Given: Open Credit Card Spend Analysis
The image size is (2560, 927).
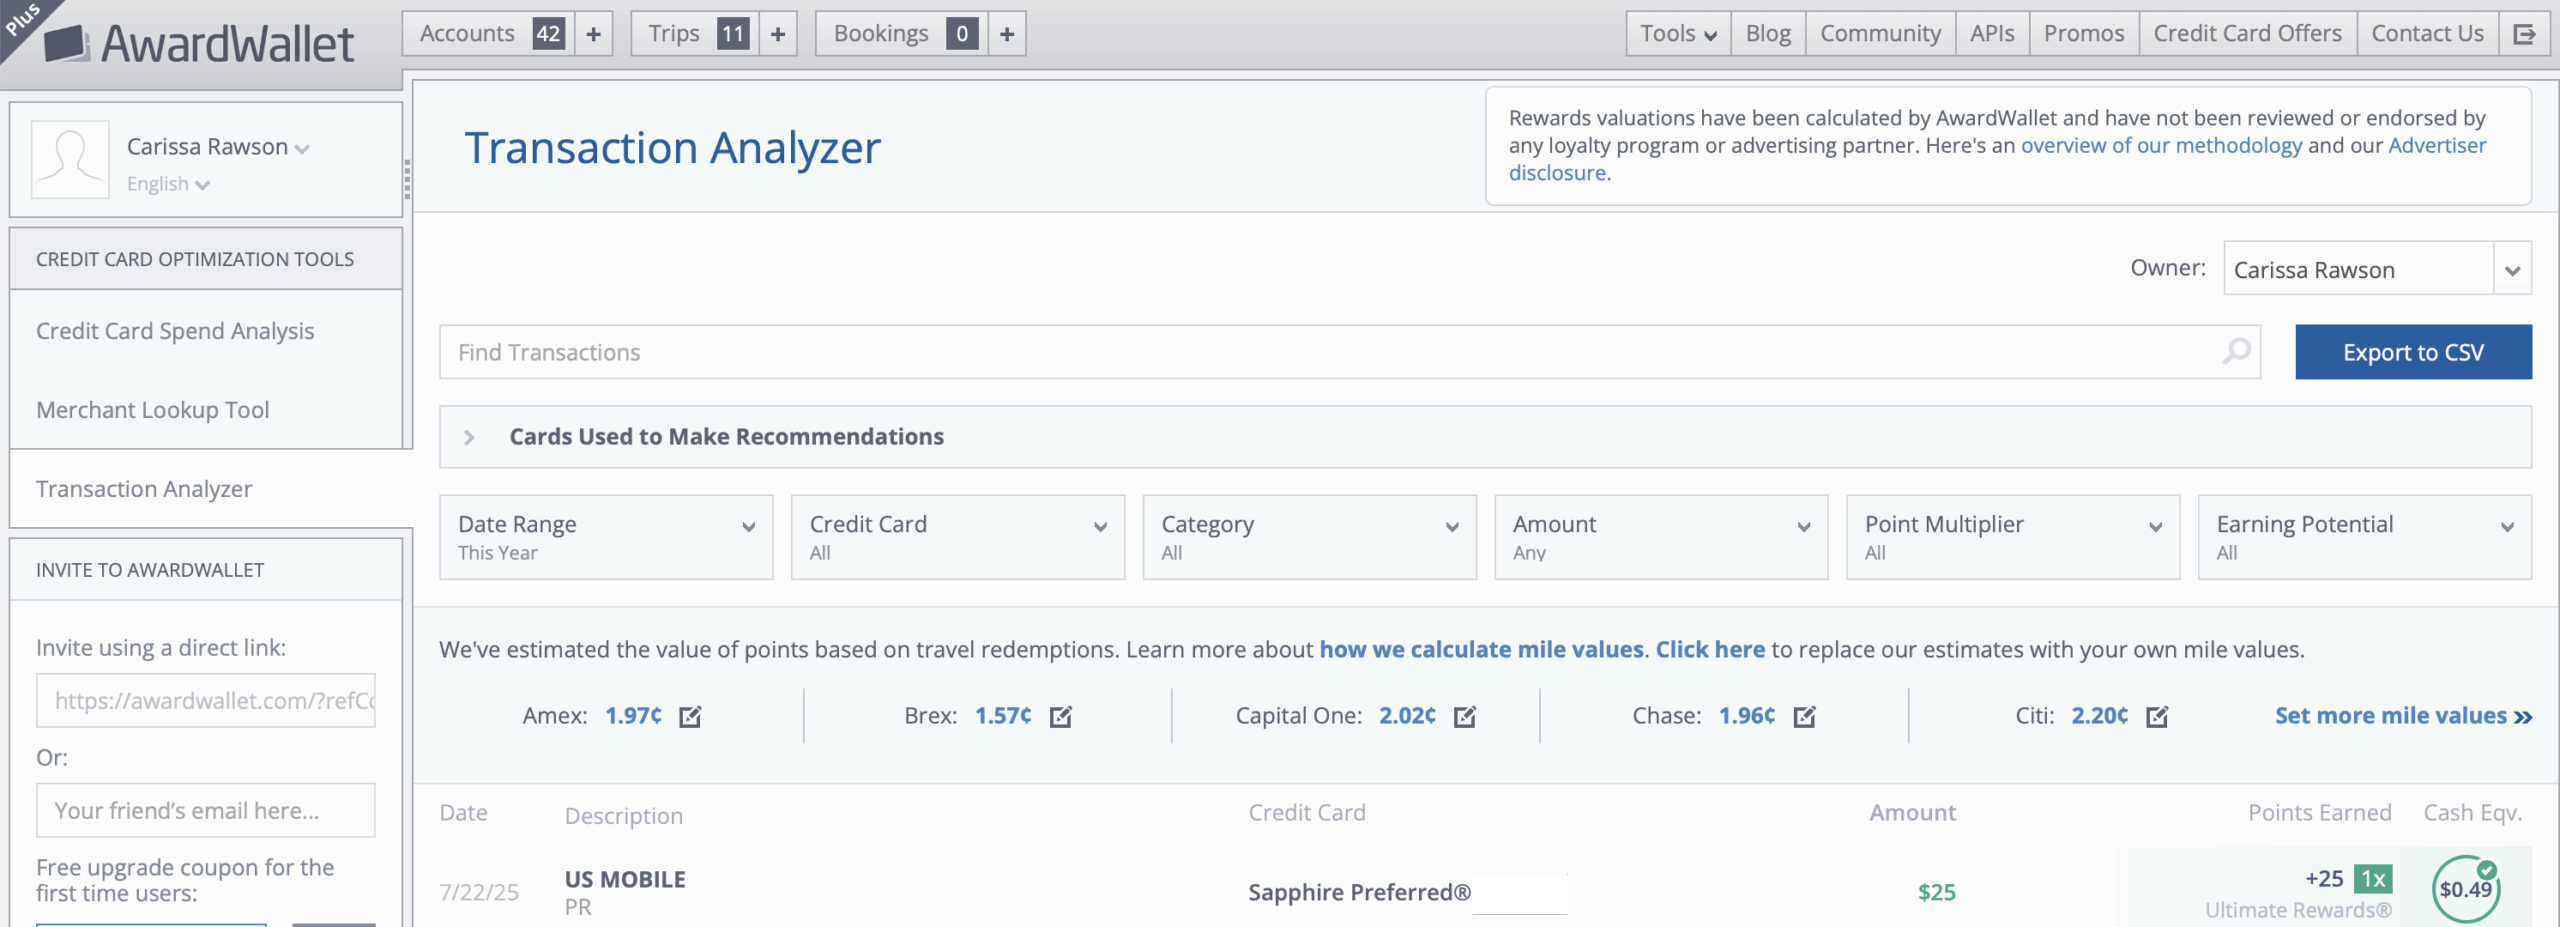Looking at the screenshot, I should (175, 331).
